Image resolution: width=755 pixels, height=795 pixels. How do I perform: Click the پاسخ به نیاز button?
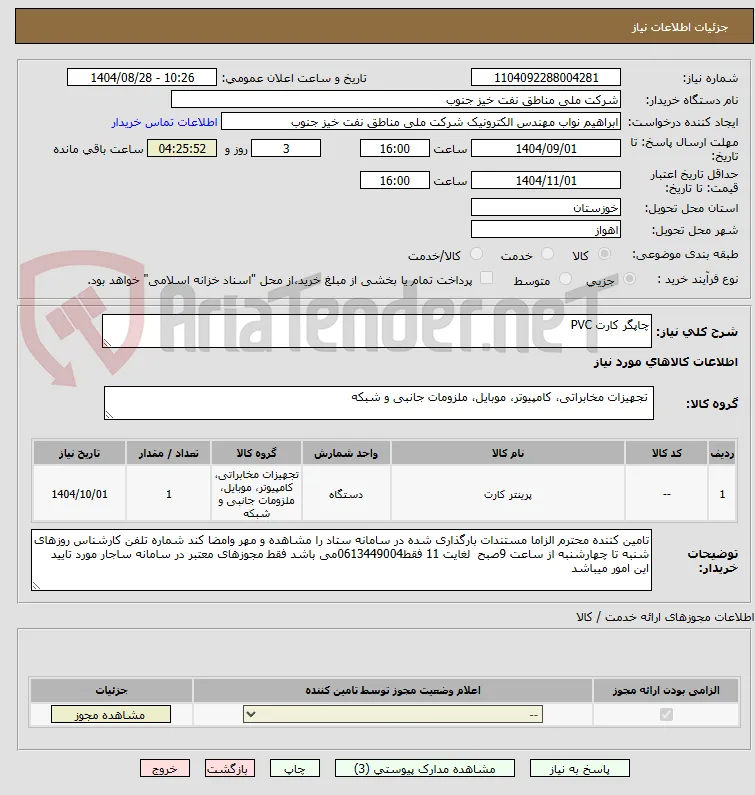pos(580,769)
